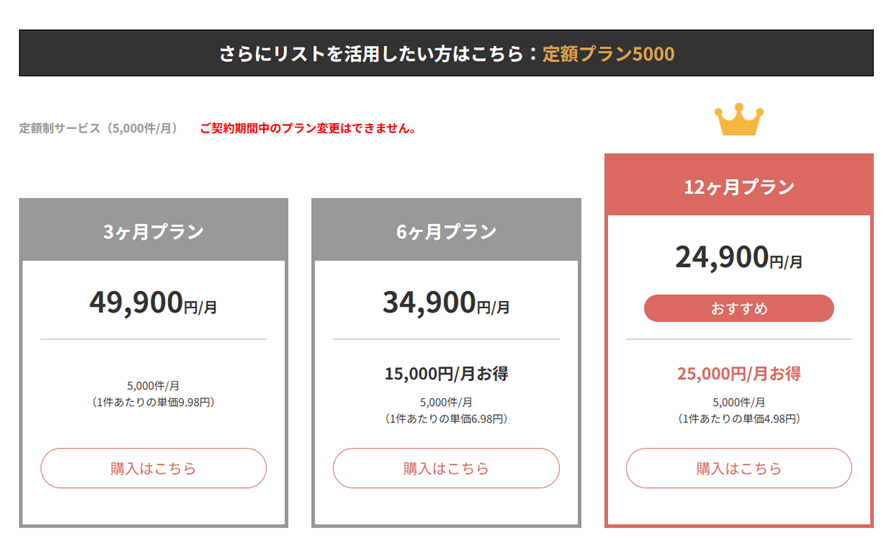Click the 49,900円/月 price
Viewport: 889px width, 554px height.
coord(153,302)
